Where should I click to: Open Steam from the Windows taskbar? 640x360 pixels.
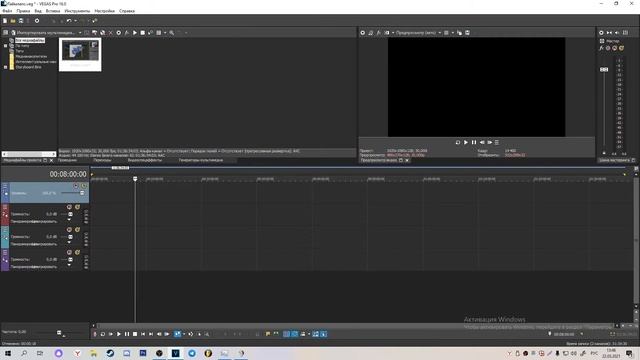(110, 353)
